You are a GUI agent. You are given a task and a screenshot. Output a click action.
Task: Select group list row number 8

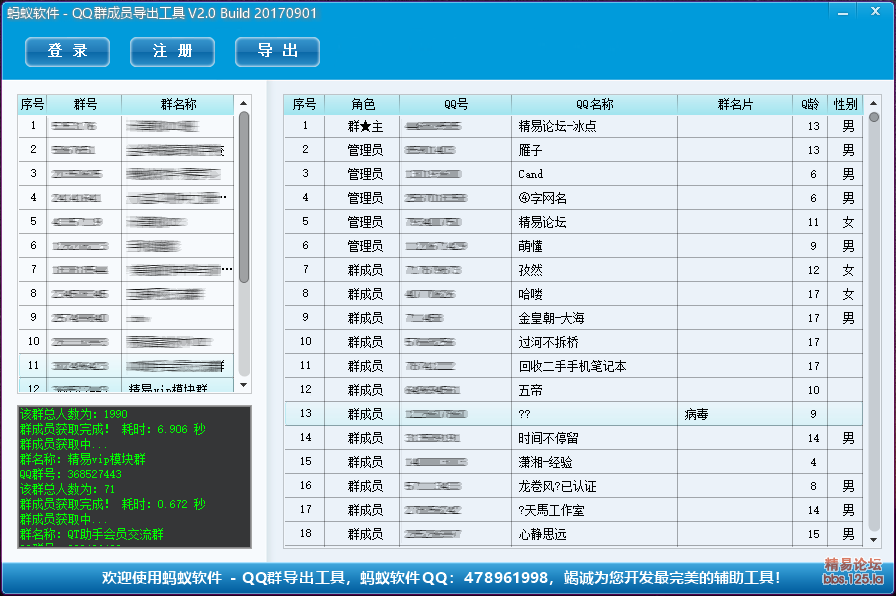pos(126,294)
